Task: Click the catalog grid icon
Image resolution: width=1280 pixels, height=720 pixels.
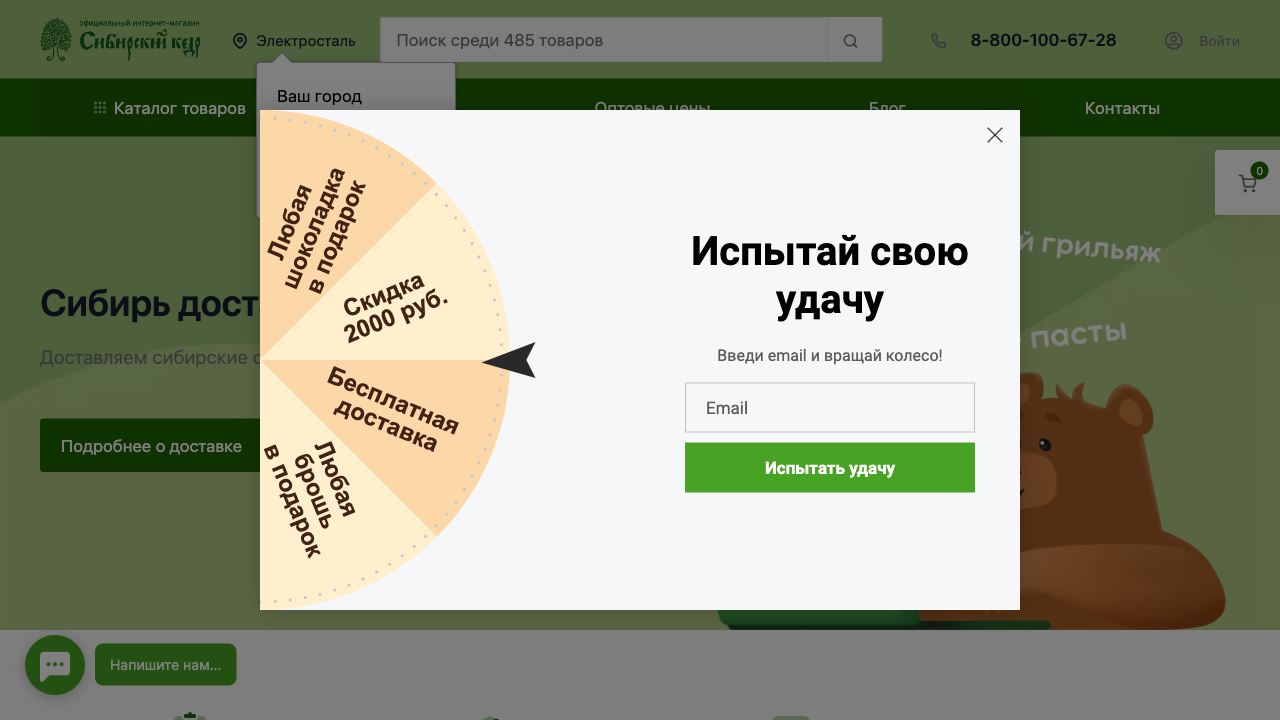Action: click(x=100, y=108)
